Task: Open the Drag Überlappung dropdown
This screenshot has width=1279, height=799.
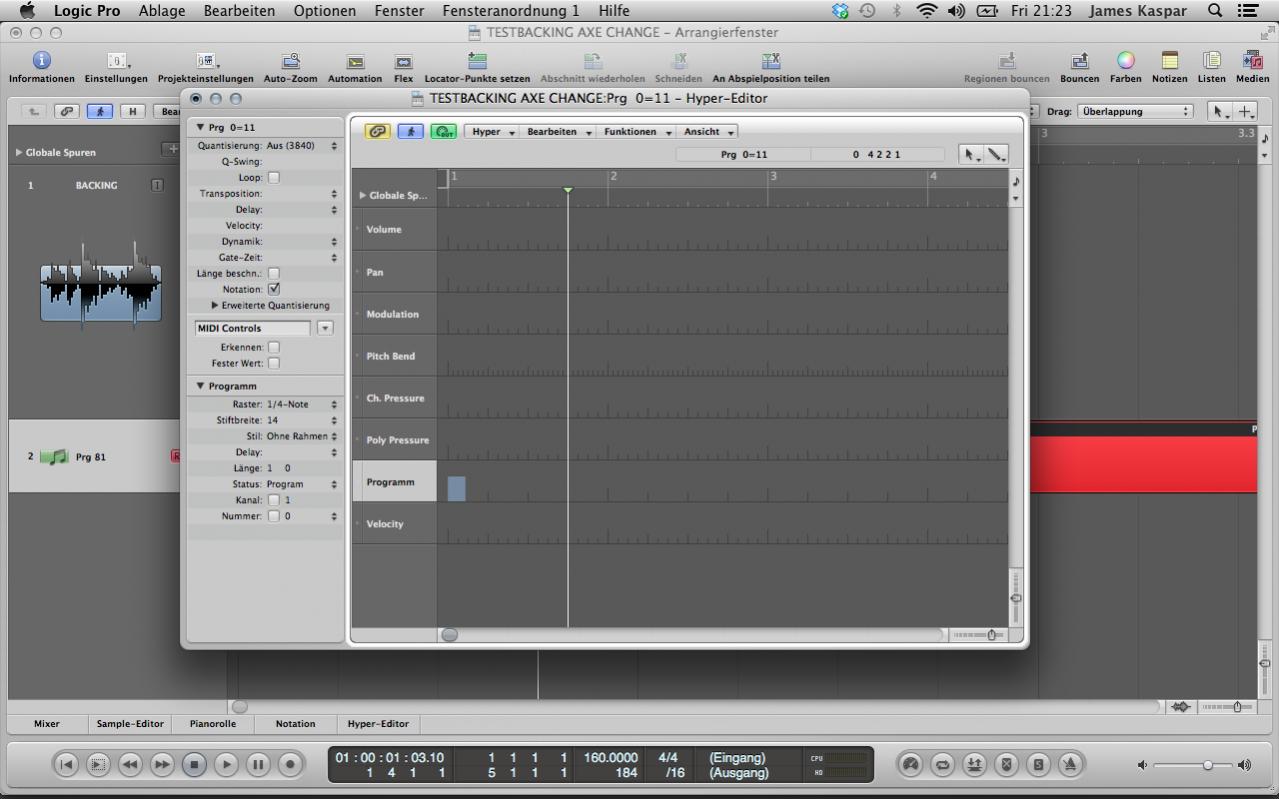Action: 1136,112
